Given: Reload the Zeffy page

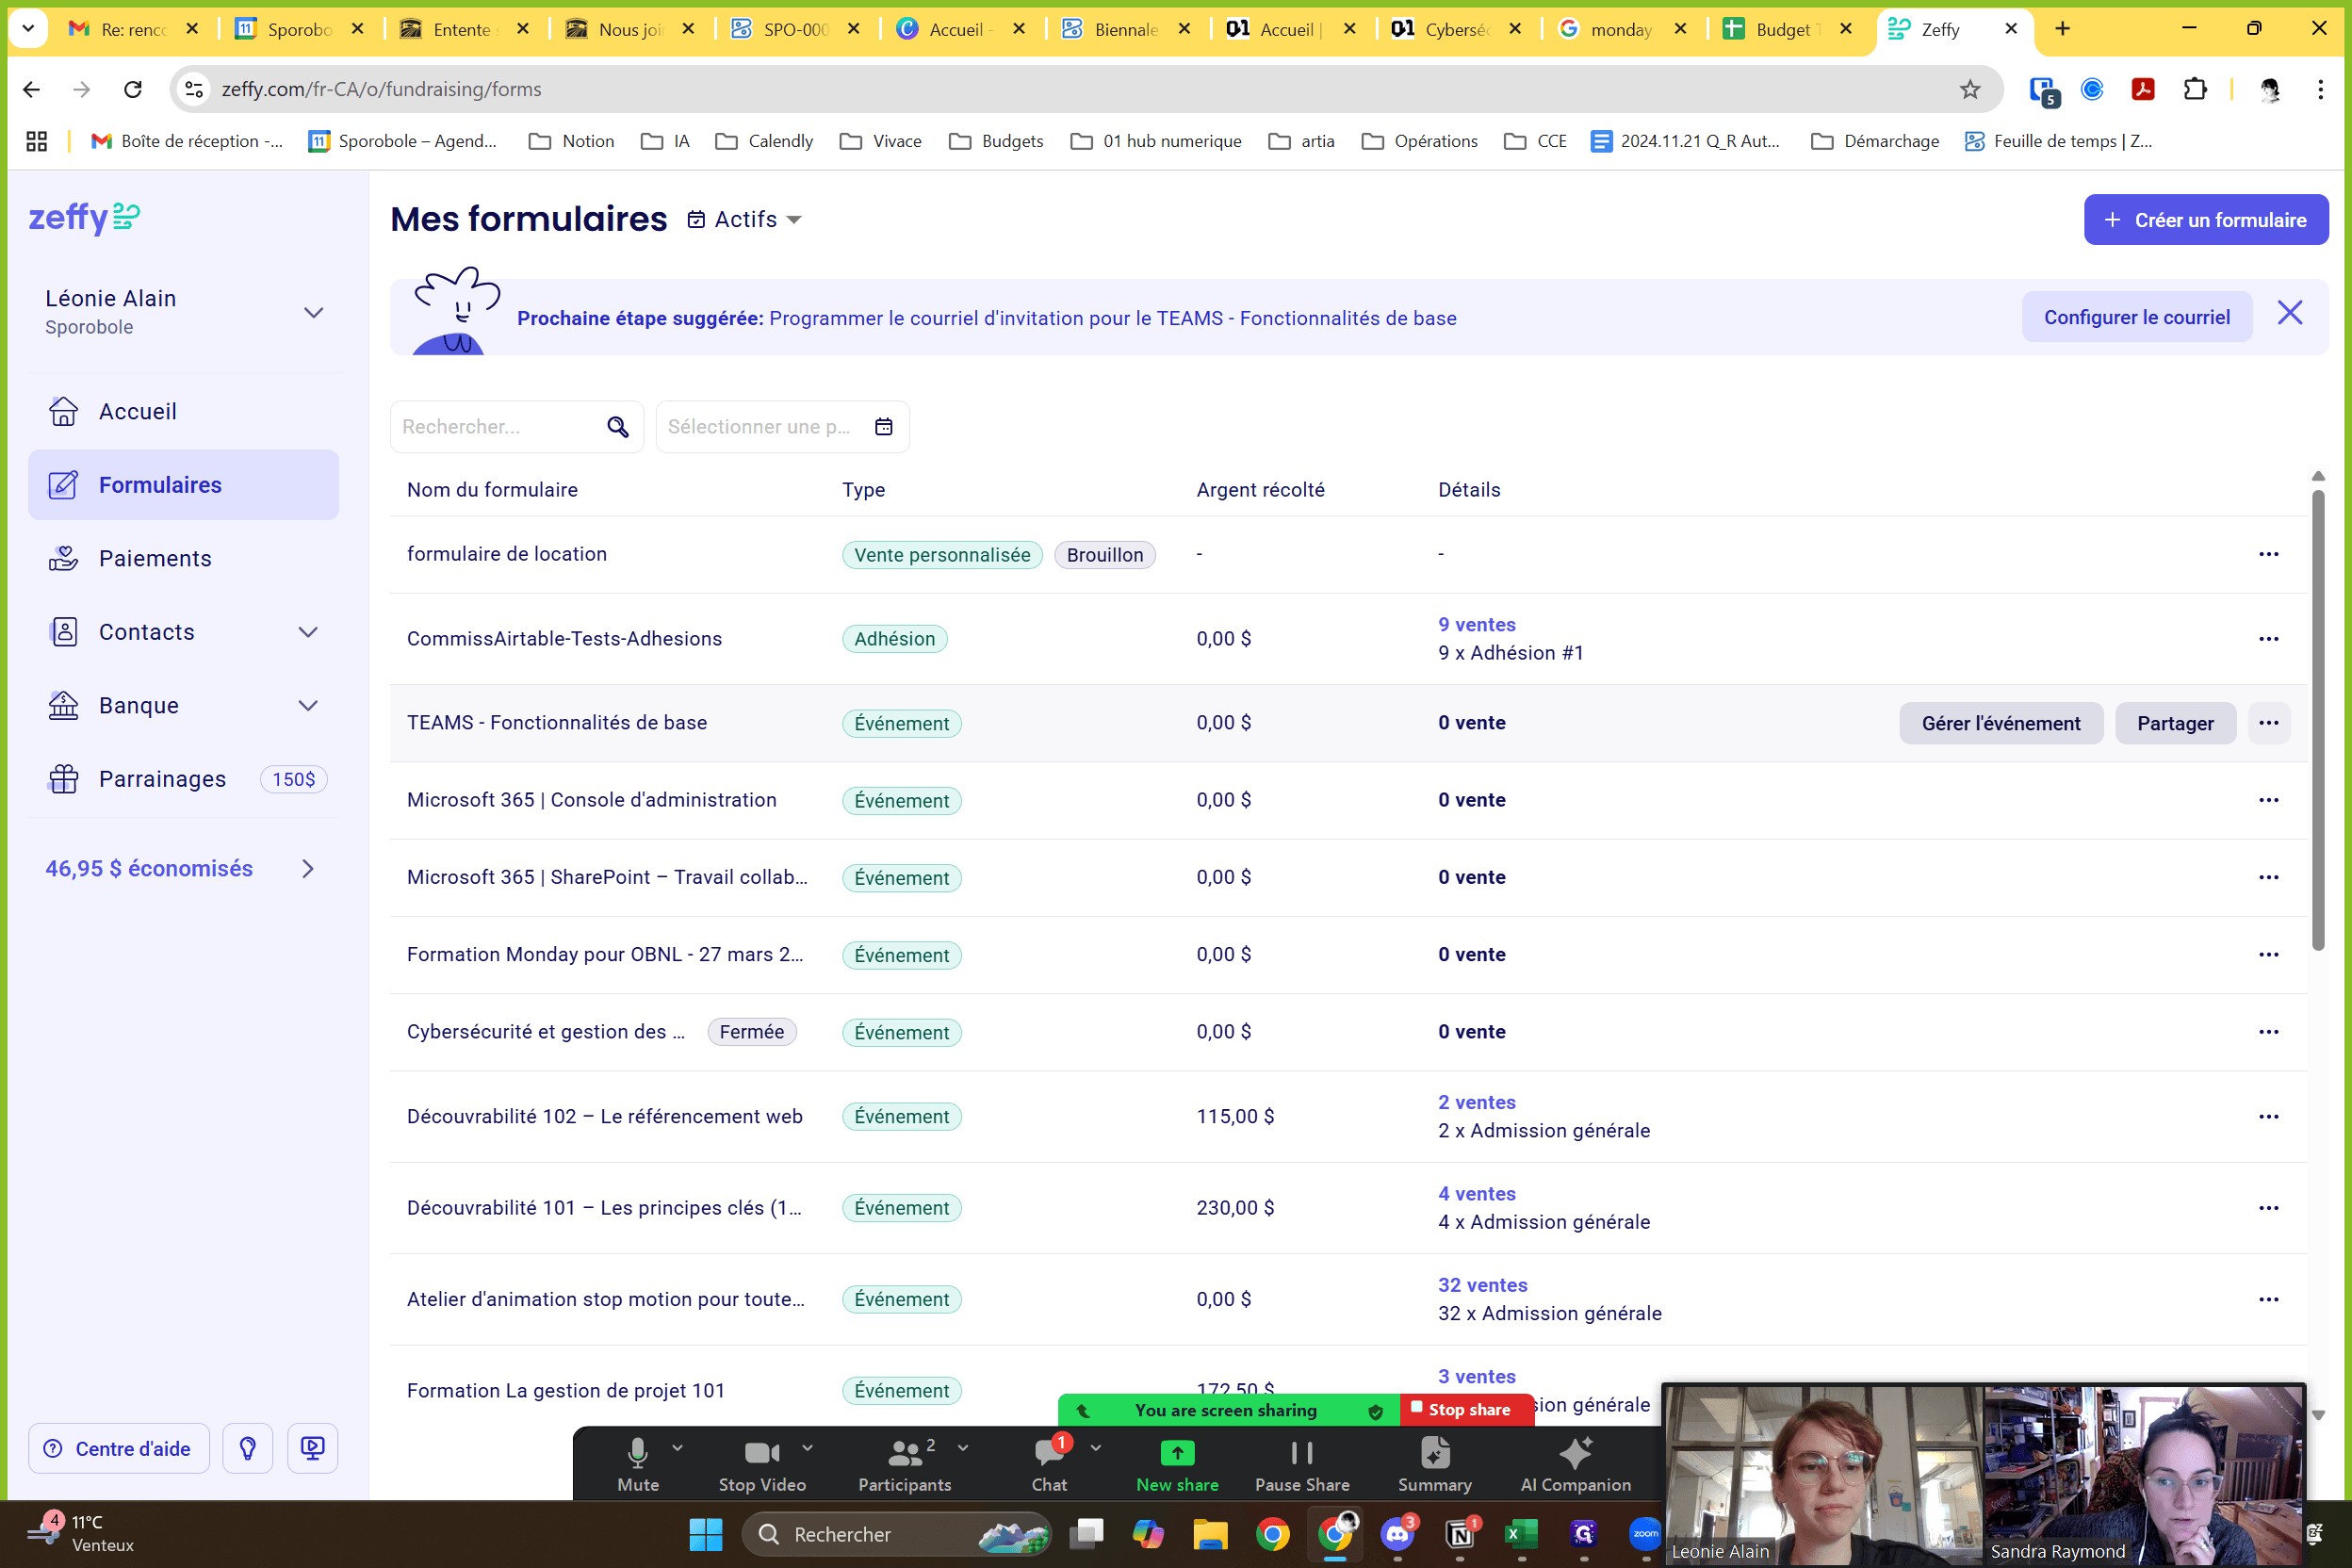Looking at the screenshot, I should pos(132,89).
